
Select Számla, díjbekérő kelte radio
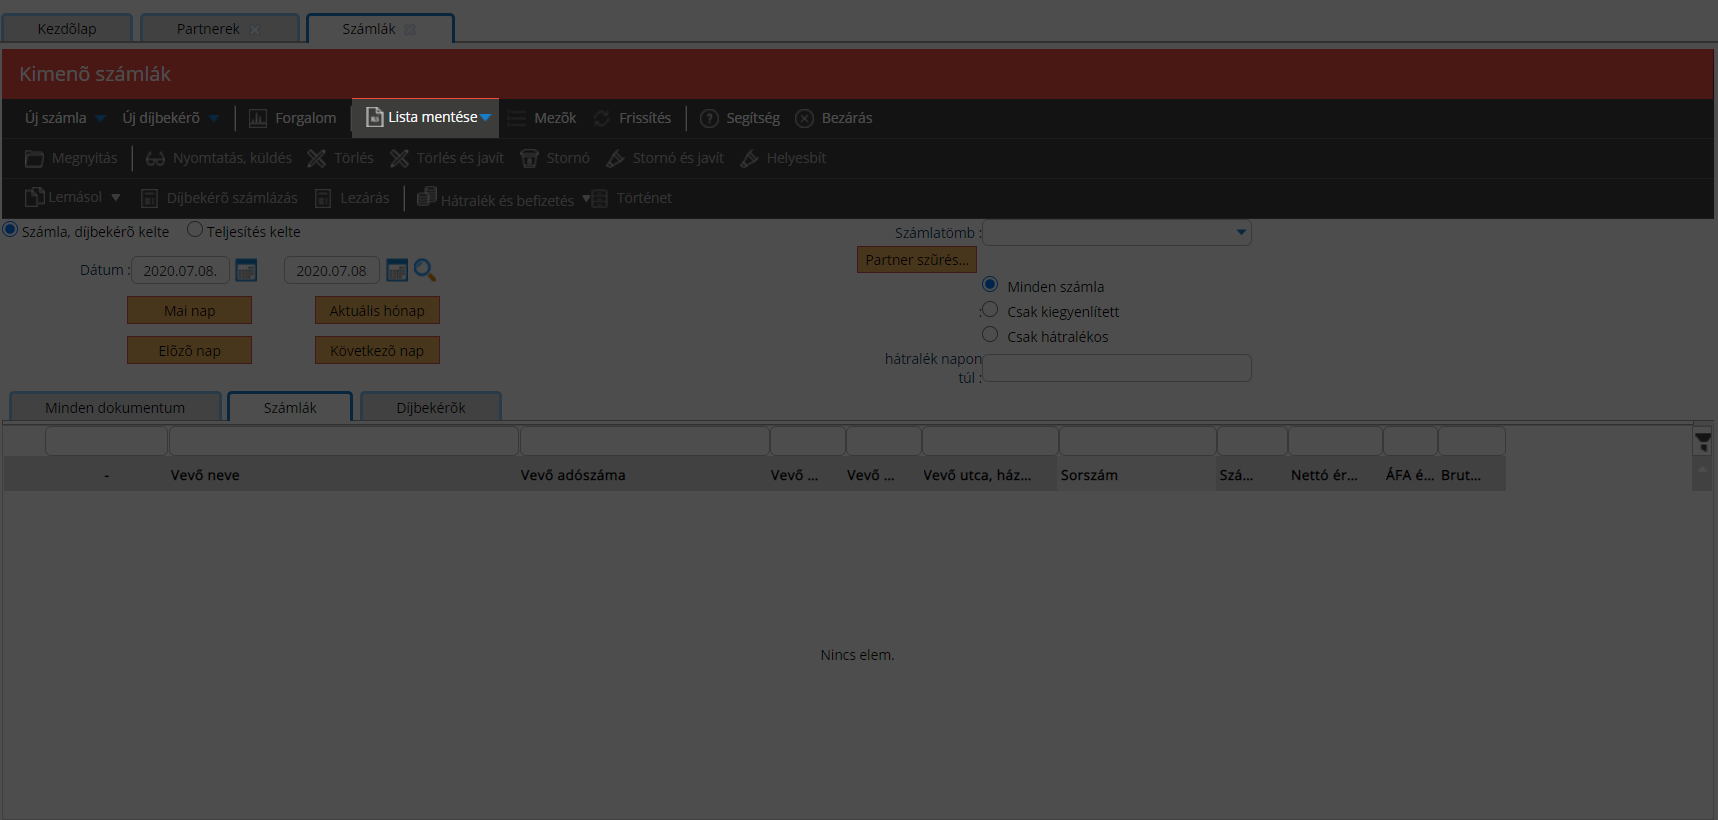[10, 230]
